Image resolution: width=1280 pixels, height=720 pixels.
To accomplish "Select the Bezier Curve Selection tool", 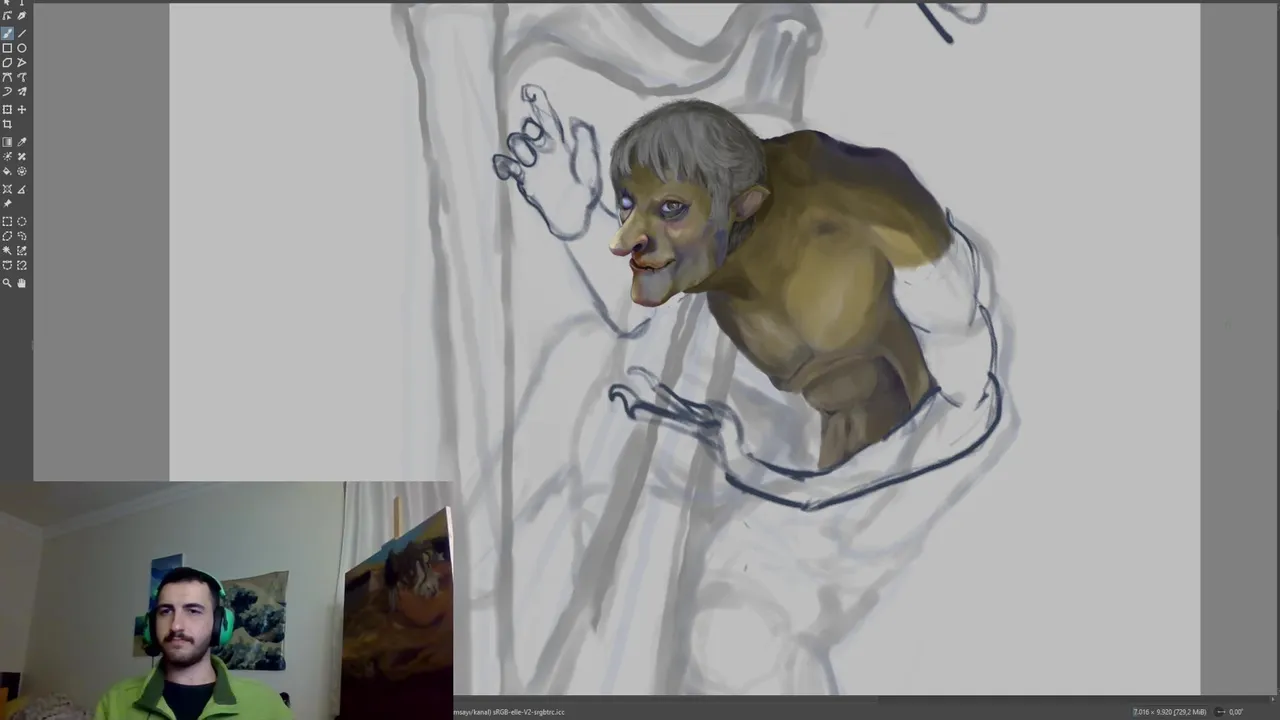I will tap(7, 265).
